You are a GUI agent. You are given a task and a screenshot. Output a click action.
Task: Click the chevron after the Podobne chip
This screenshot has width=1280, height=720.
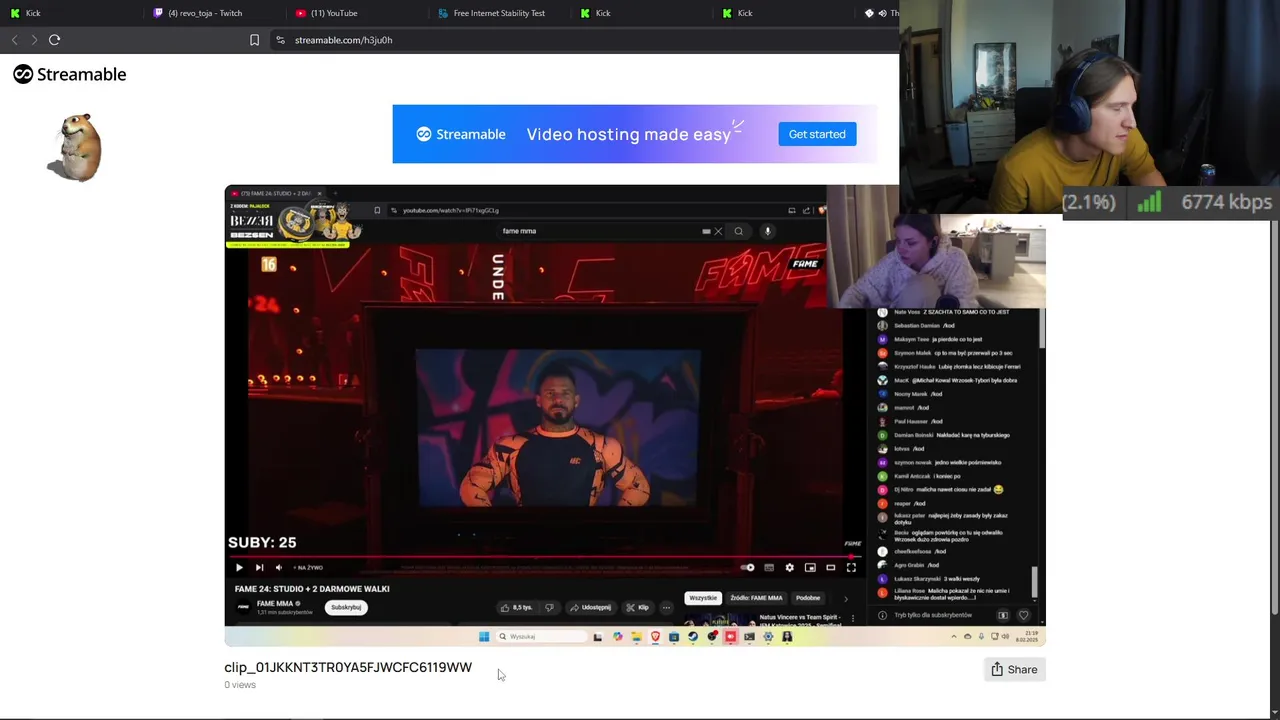tap(845, 598)
